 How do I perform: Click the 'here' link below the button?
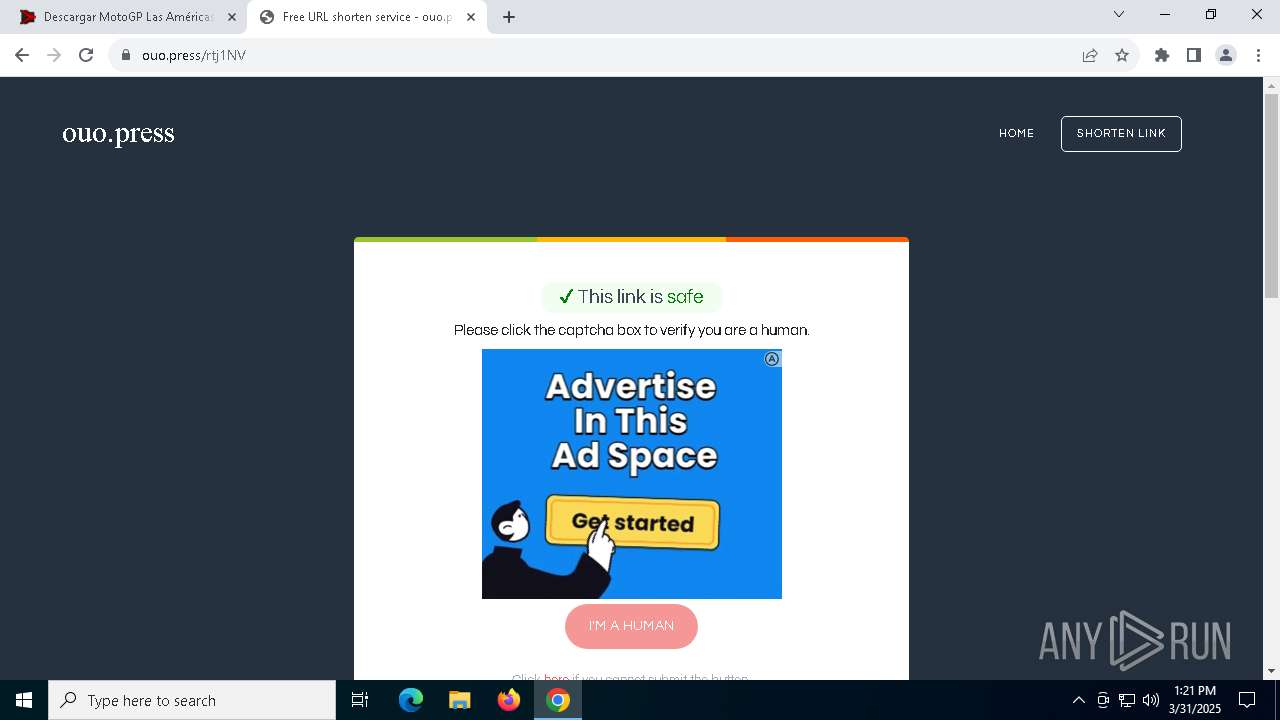(557, 679)
